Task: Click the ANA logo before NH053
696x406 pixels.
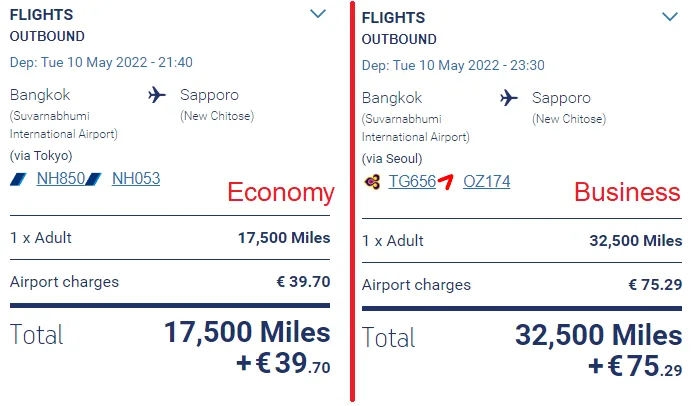Action: click(93, 179)
